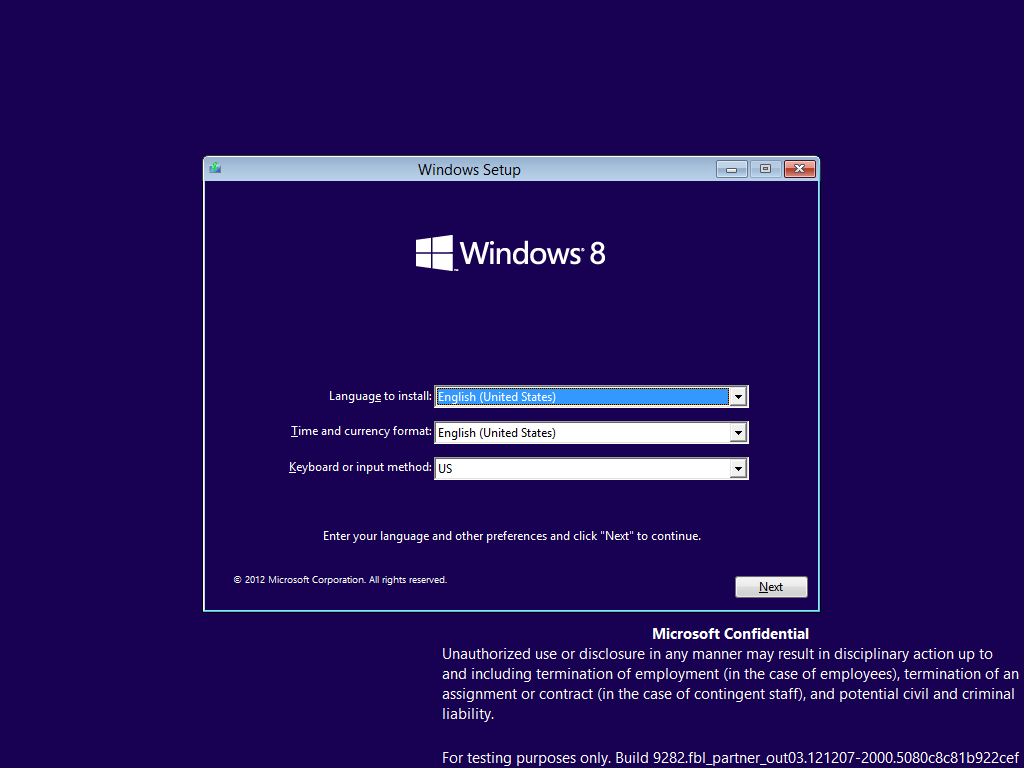Click the "Enter your language and other preferences" instruction

(512, 536)
